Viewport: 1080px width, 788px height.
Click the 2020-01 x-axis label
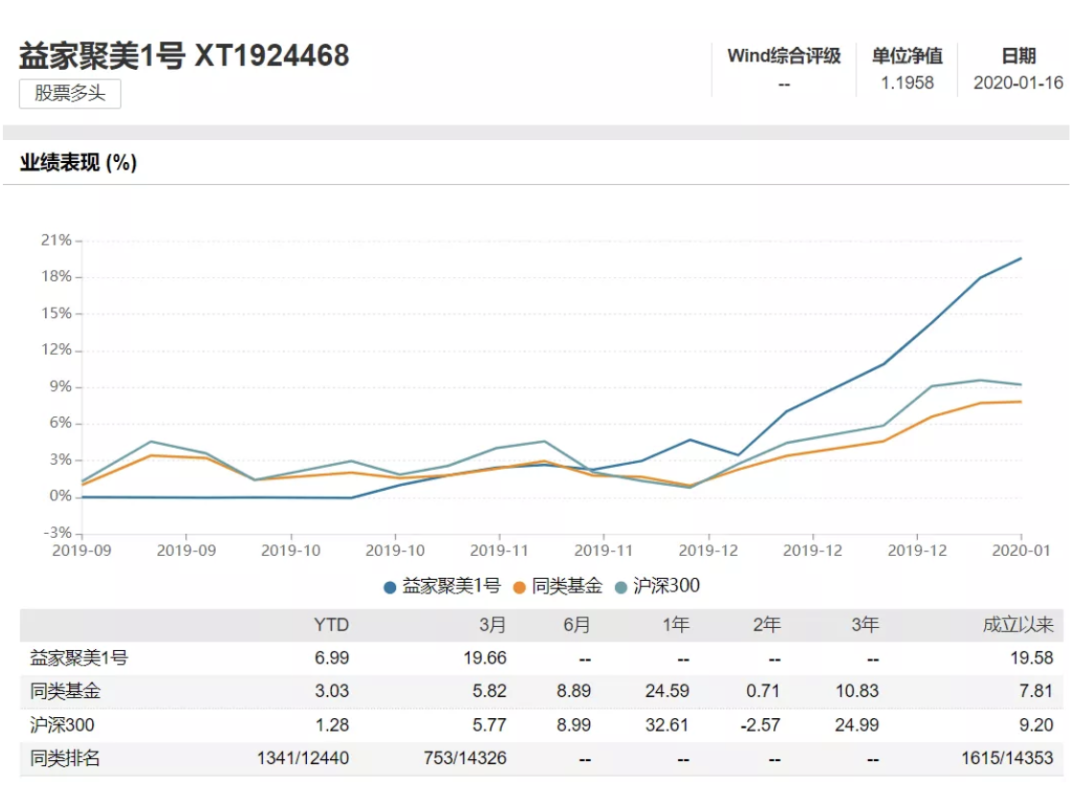click(1021, 550)
